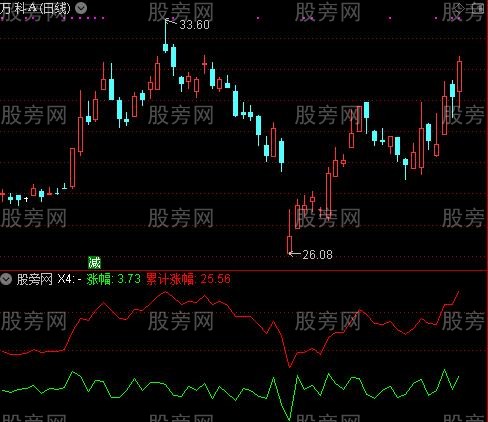Image resolution: width=488 pixels, height=422 pixels.
Task: Expand the indicator panel dropdown arrow
Action: coord(6,279)
